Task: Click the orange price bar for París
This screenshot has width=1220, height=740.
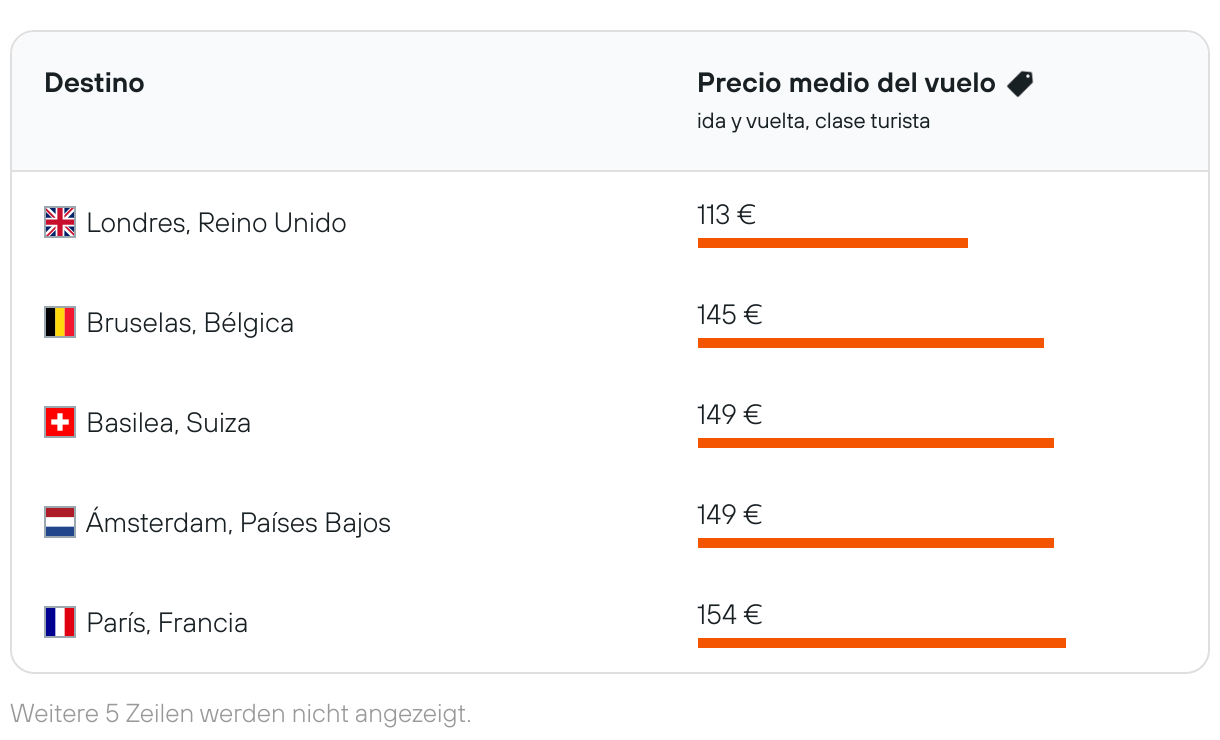Action: tap(881, 643)
